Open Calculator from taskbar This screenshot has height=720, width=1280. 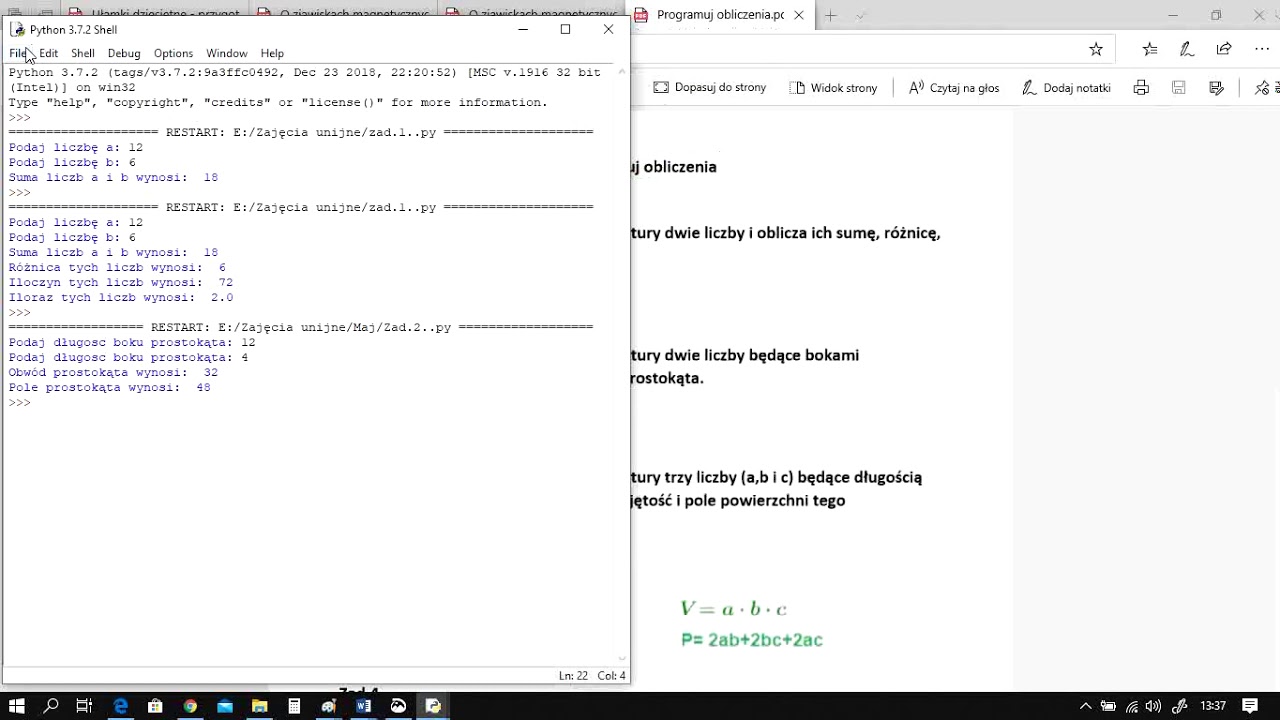click(294, 706)
